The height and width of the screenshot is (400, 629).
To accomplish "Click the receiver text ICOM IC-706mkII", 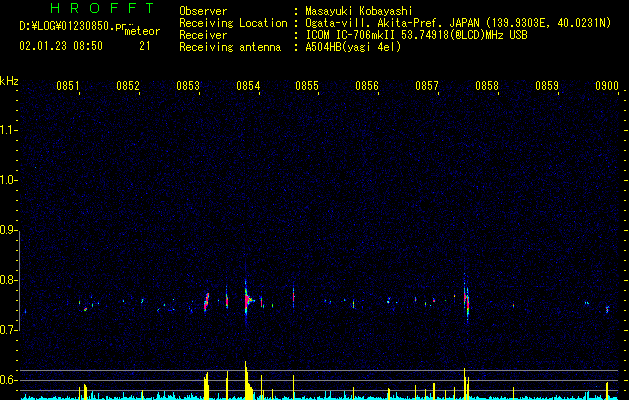I will pyautogui.click(x=351, y=35).
